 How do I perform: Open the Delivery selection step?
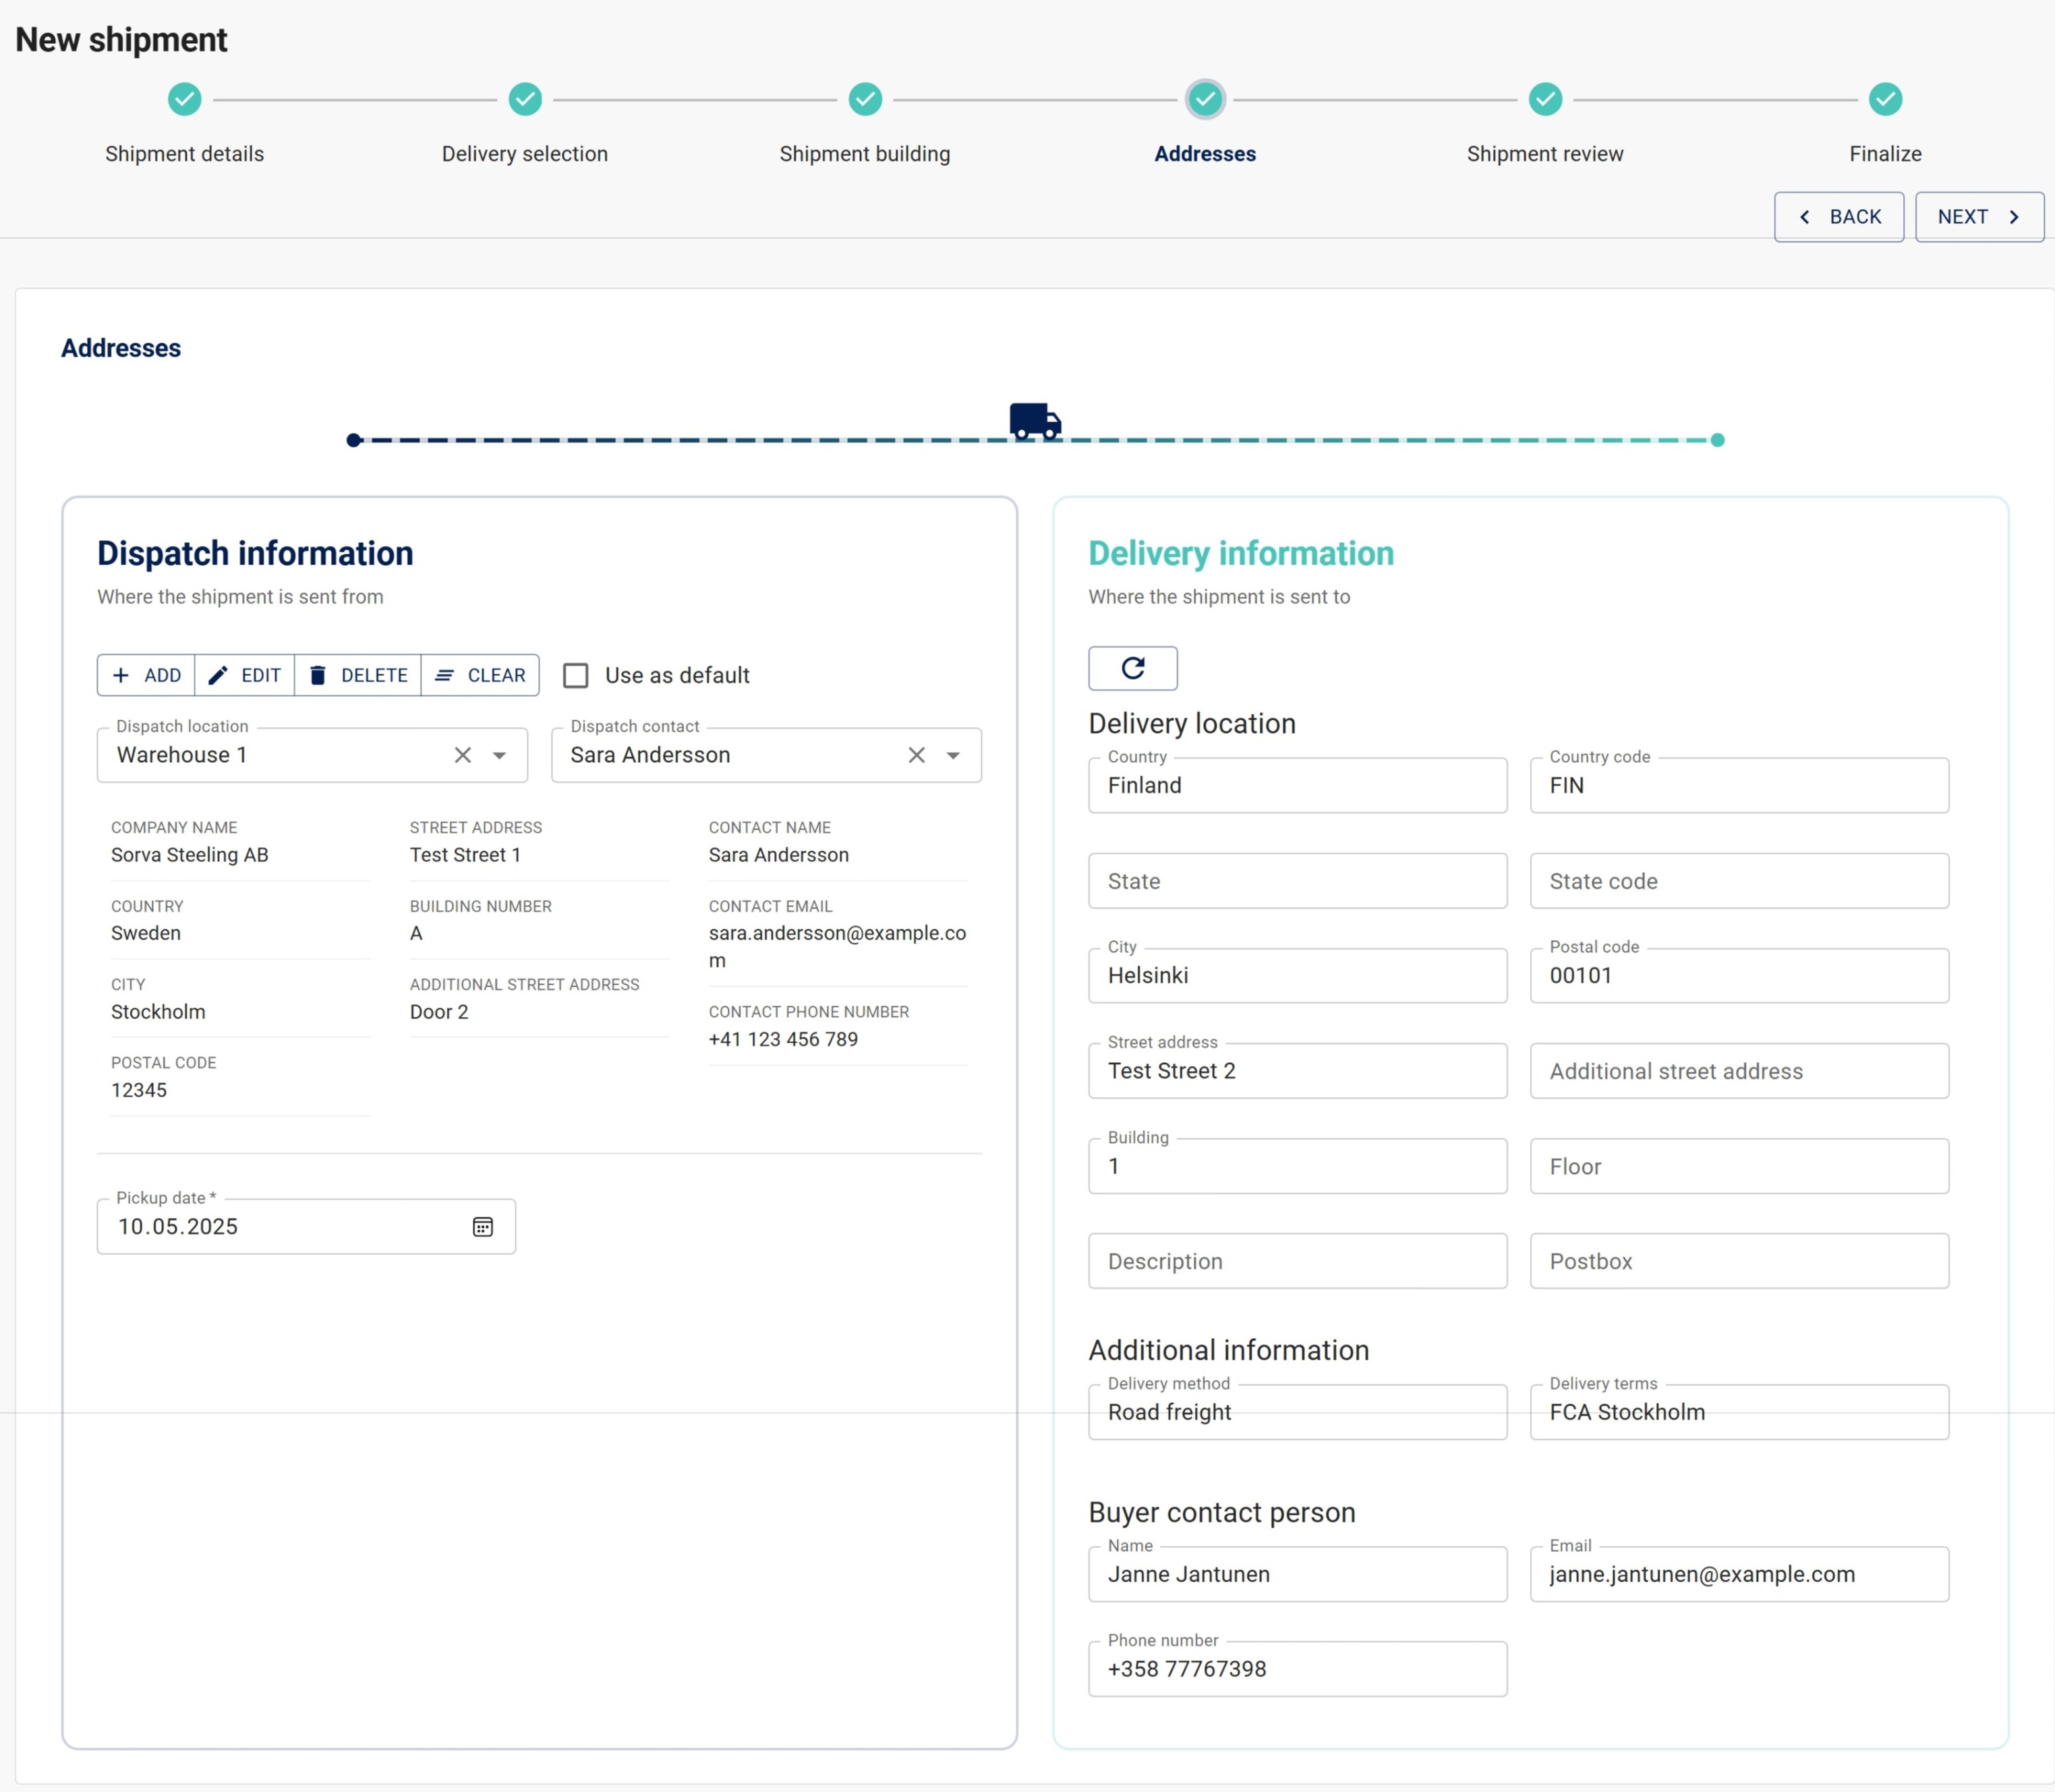click(x=525, y=100)
